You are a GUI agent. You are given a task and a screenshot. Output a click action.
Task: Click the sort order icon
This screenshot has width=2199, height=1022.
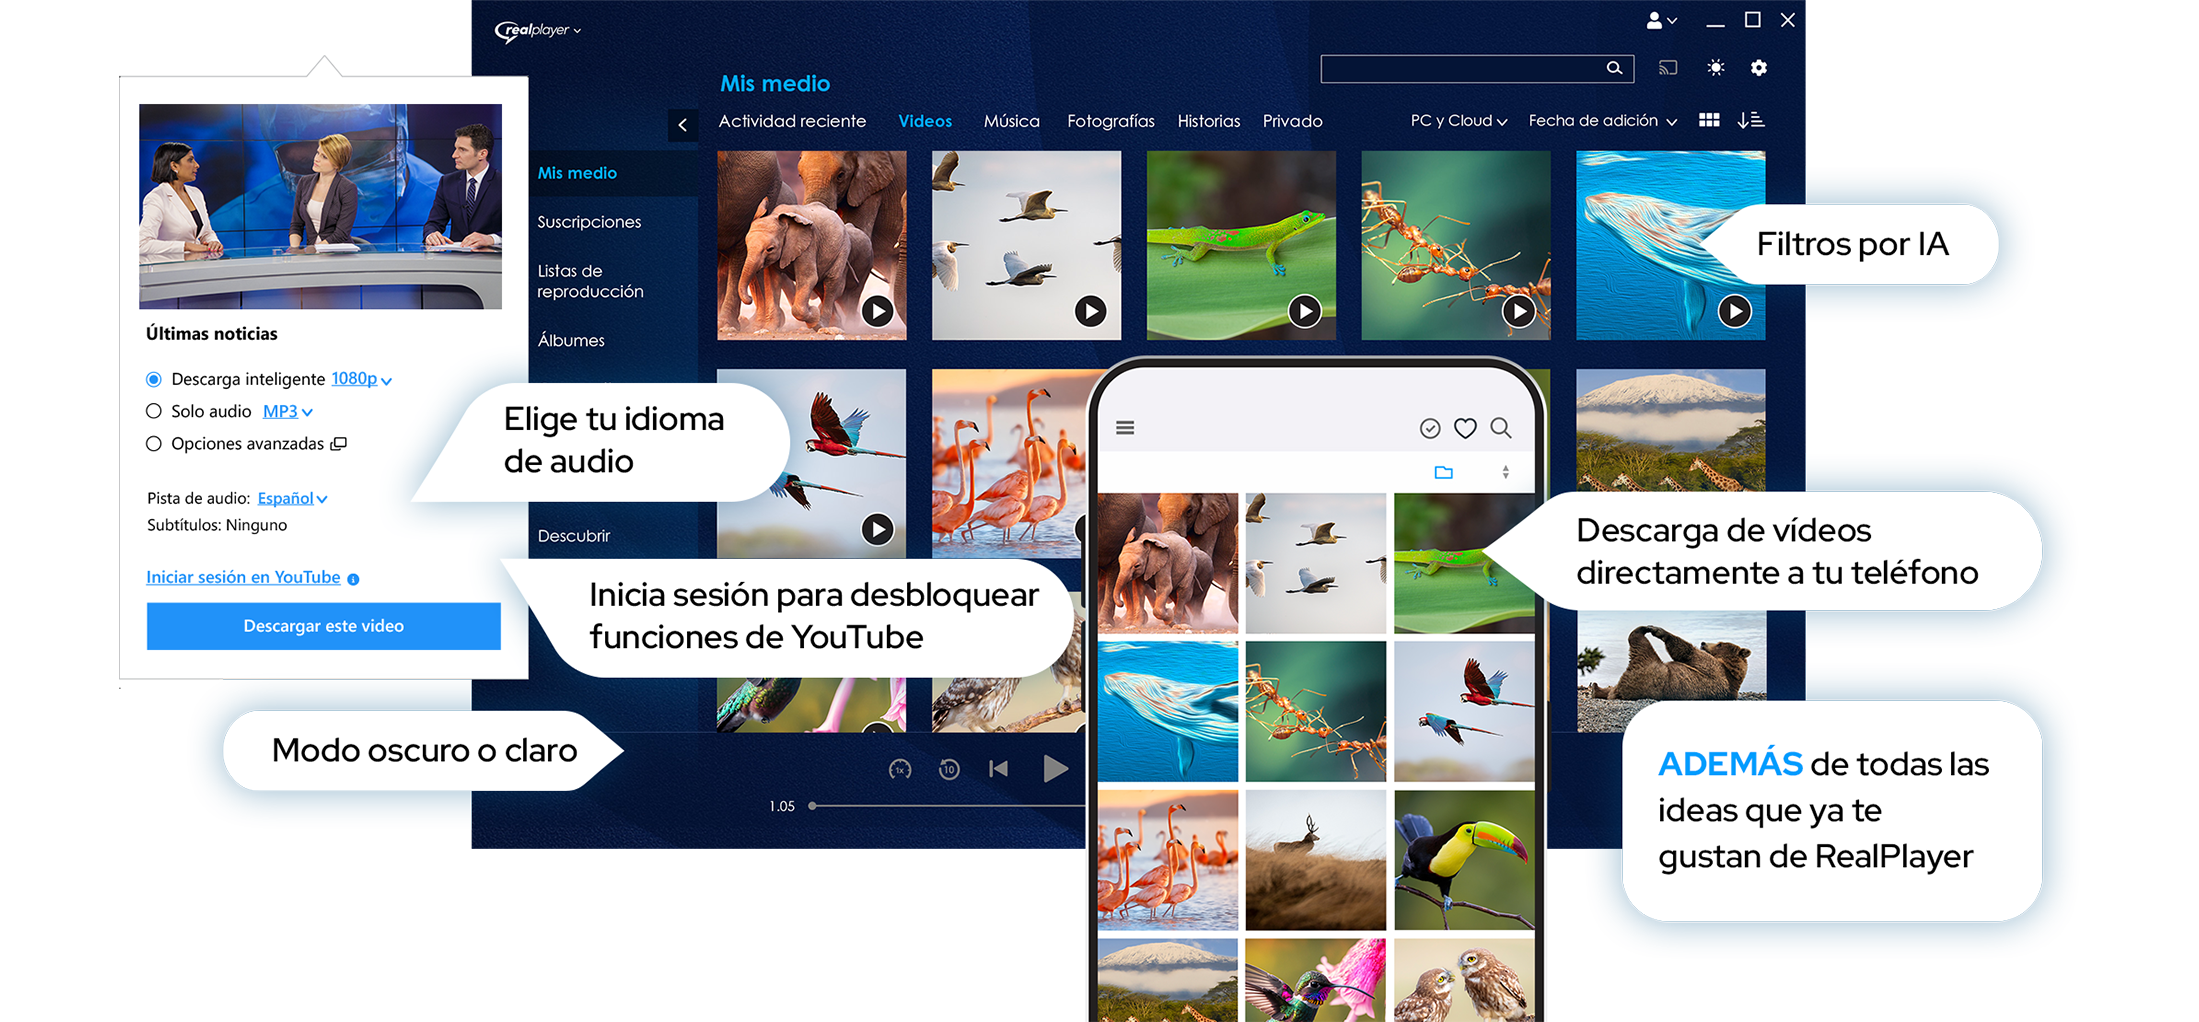(1750, 120)
